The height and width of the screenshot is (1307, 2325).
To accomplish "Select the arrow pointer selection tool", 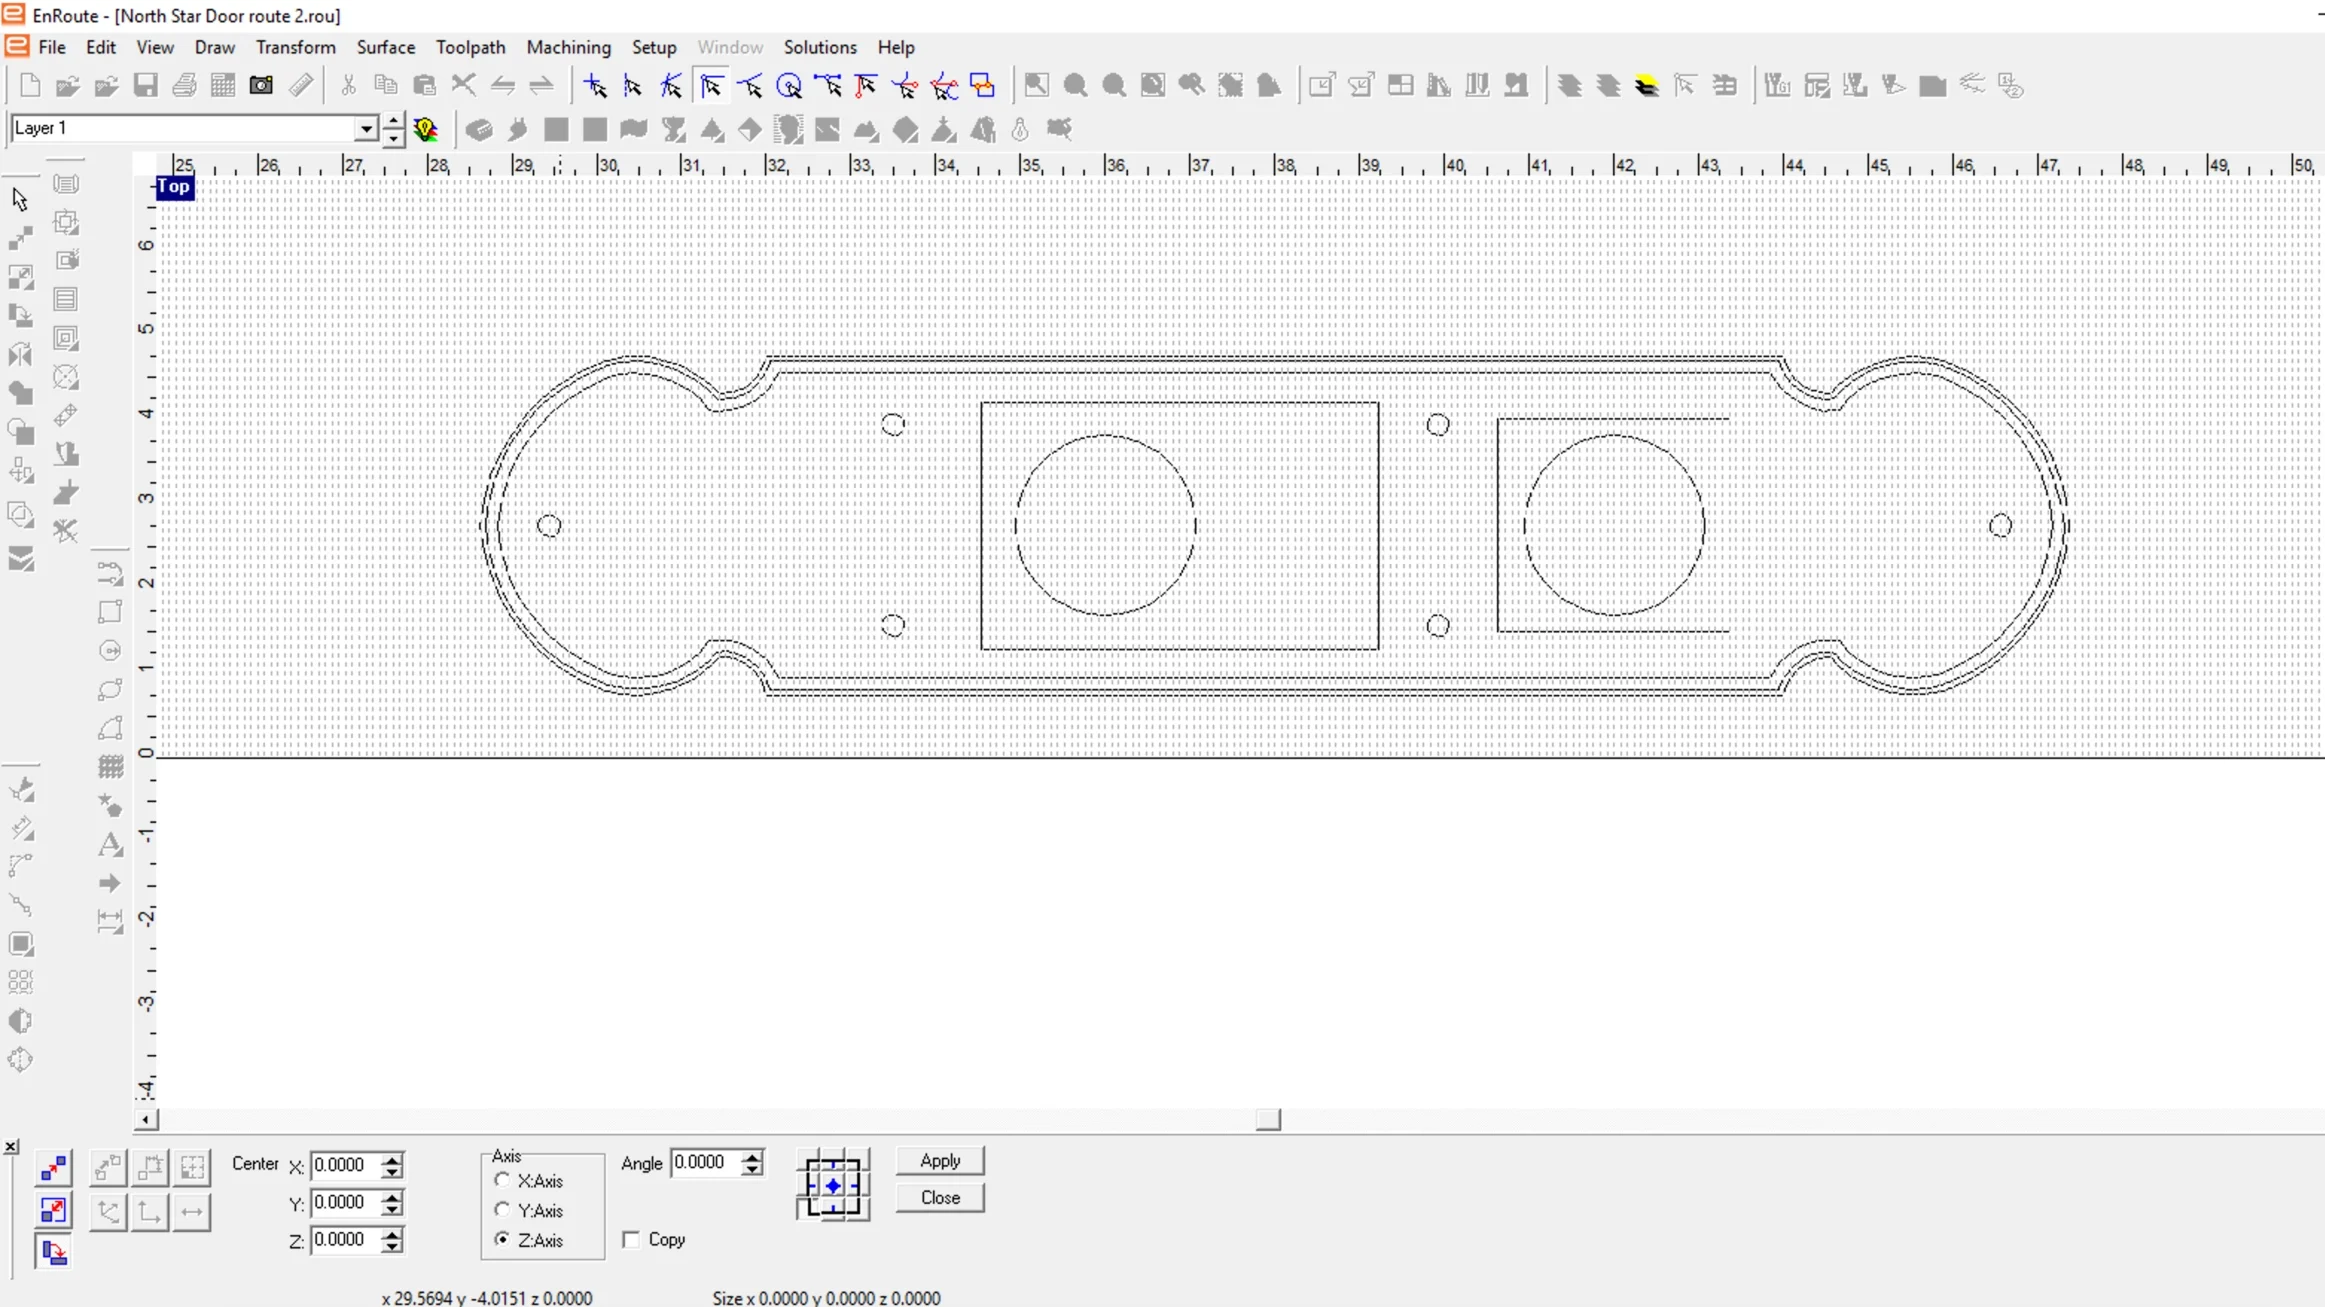I will pos(20,199).
